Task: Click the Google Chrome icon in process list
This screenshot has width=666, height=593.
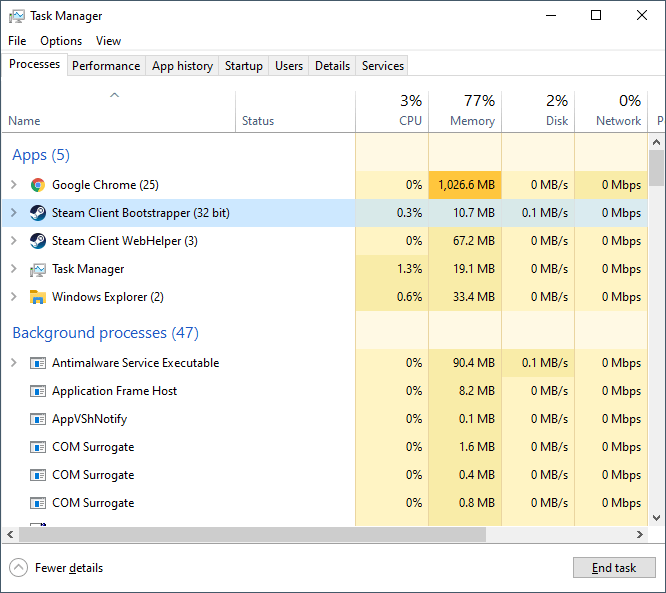Action: 38,185
